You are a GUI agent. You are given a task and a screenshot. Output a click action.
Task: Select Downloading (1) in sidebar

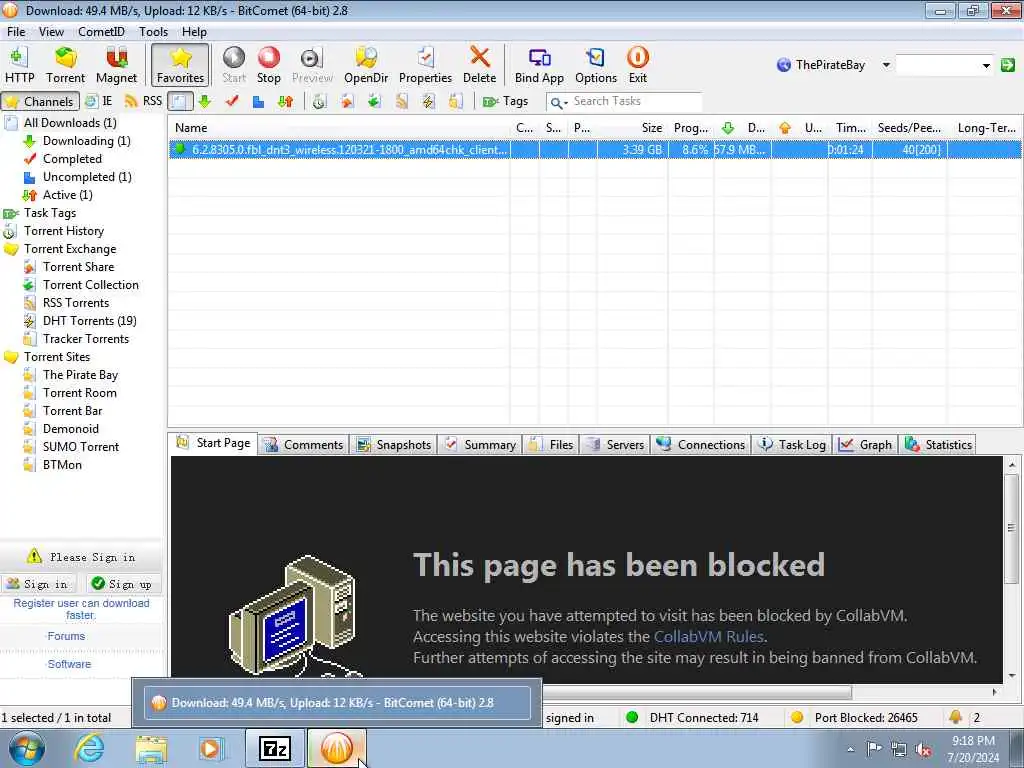86,140
